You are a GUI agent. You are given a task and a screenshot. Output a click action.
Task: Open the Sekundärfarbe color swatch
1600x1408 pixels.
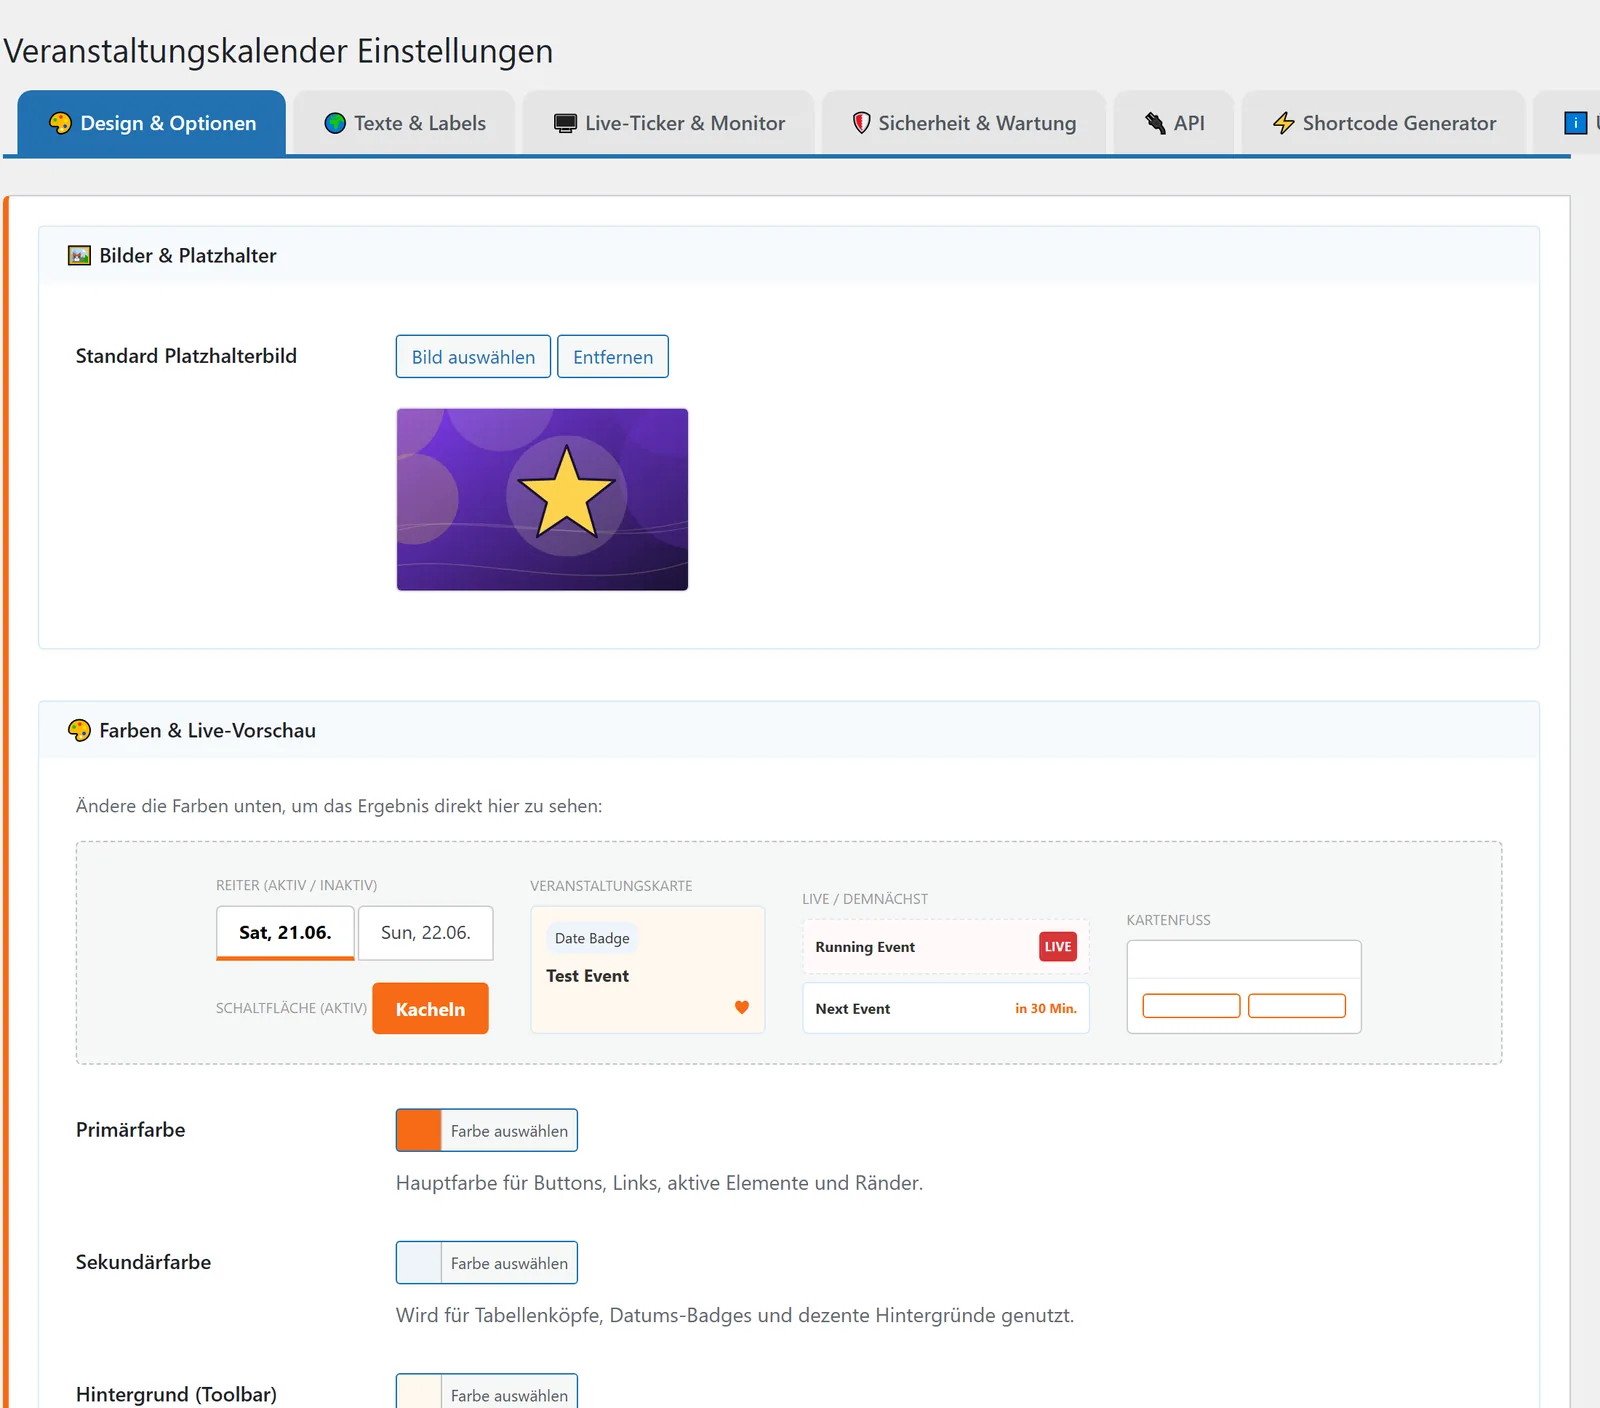(x=419, y=1262)
